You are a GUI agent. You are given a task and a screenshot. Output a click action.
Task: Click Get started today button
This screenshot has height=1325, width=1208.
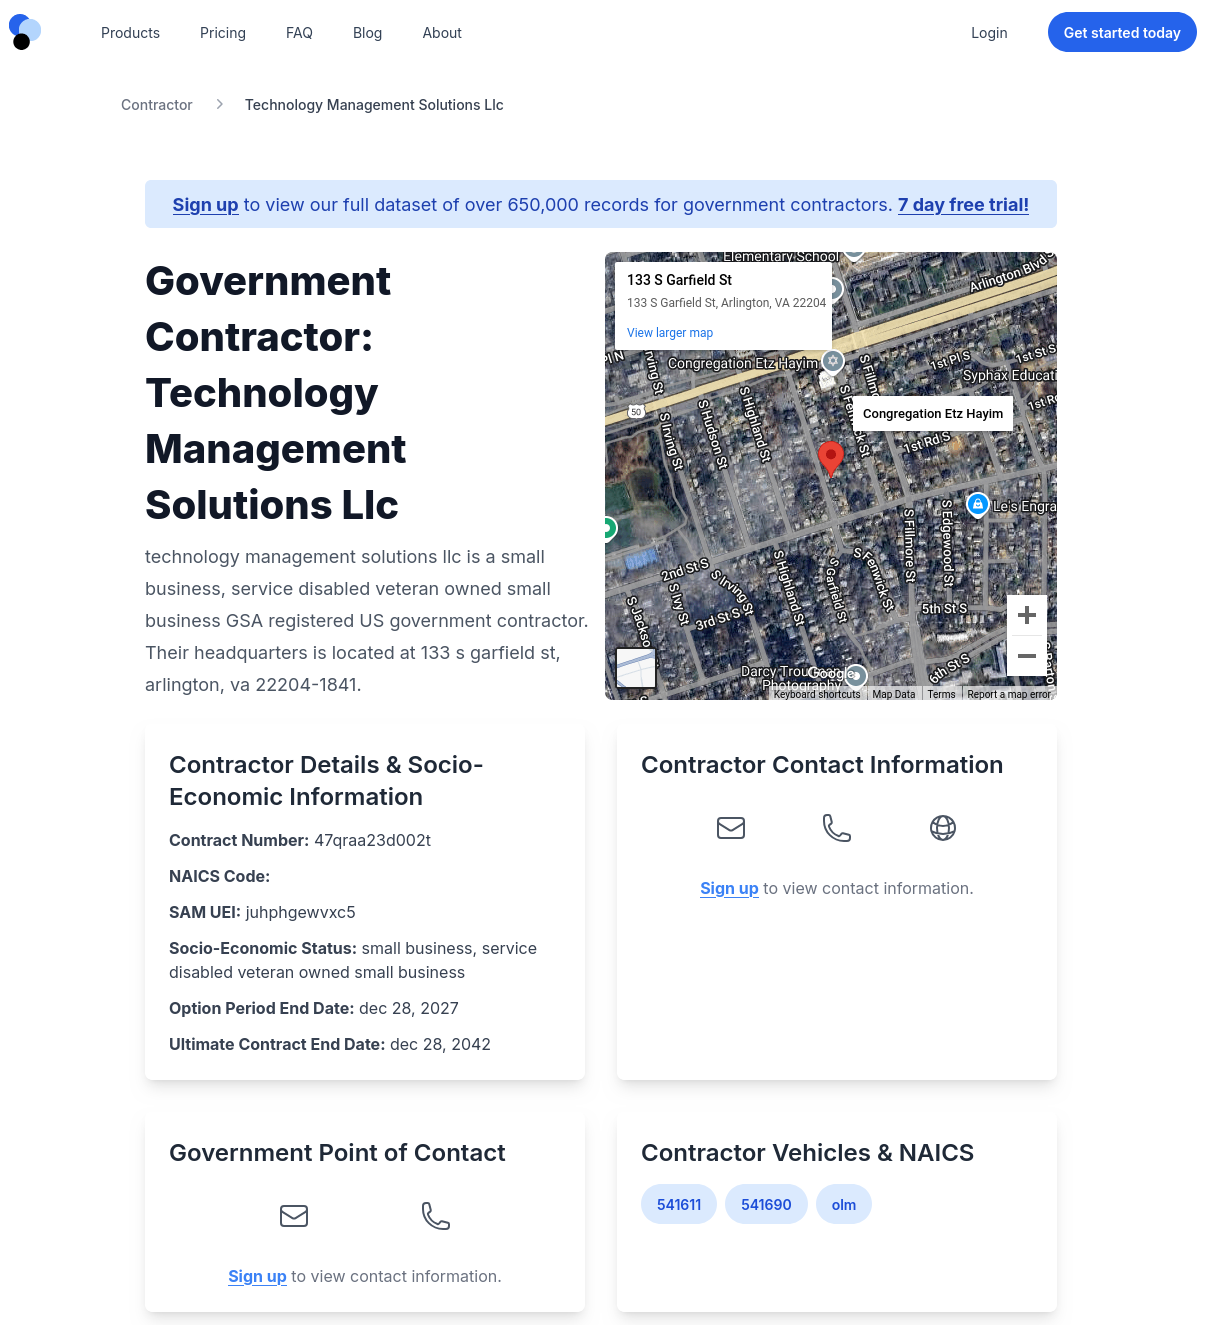tap(1122, 32)
